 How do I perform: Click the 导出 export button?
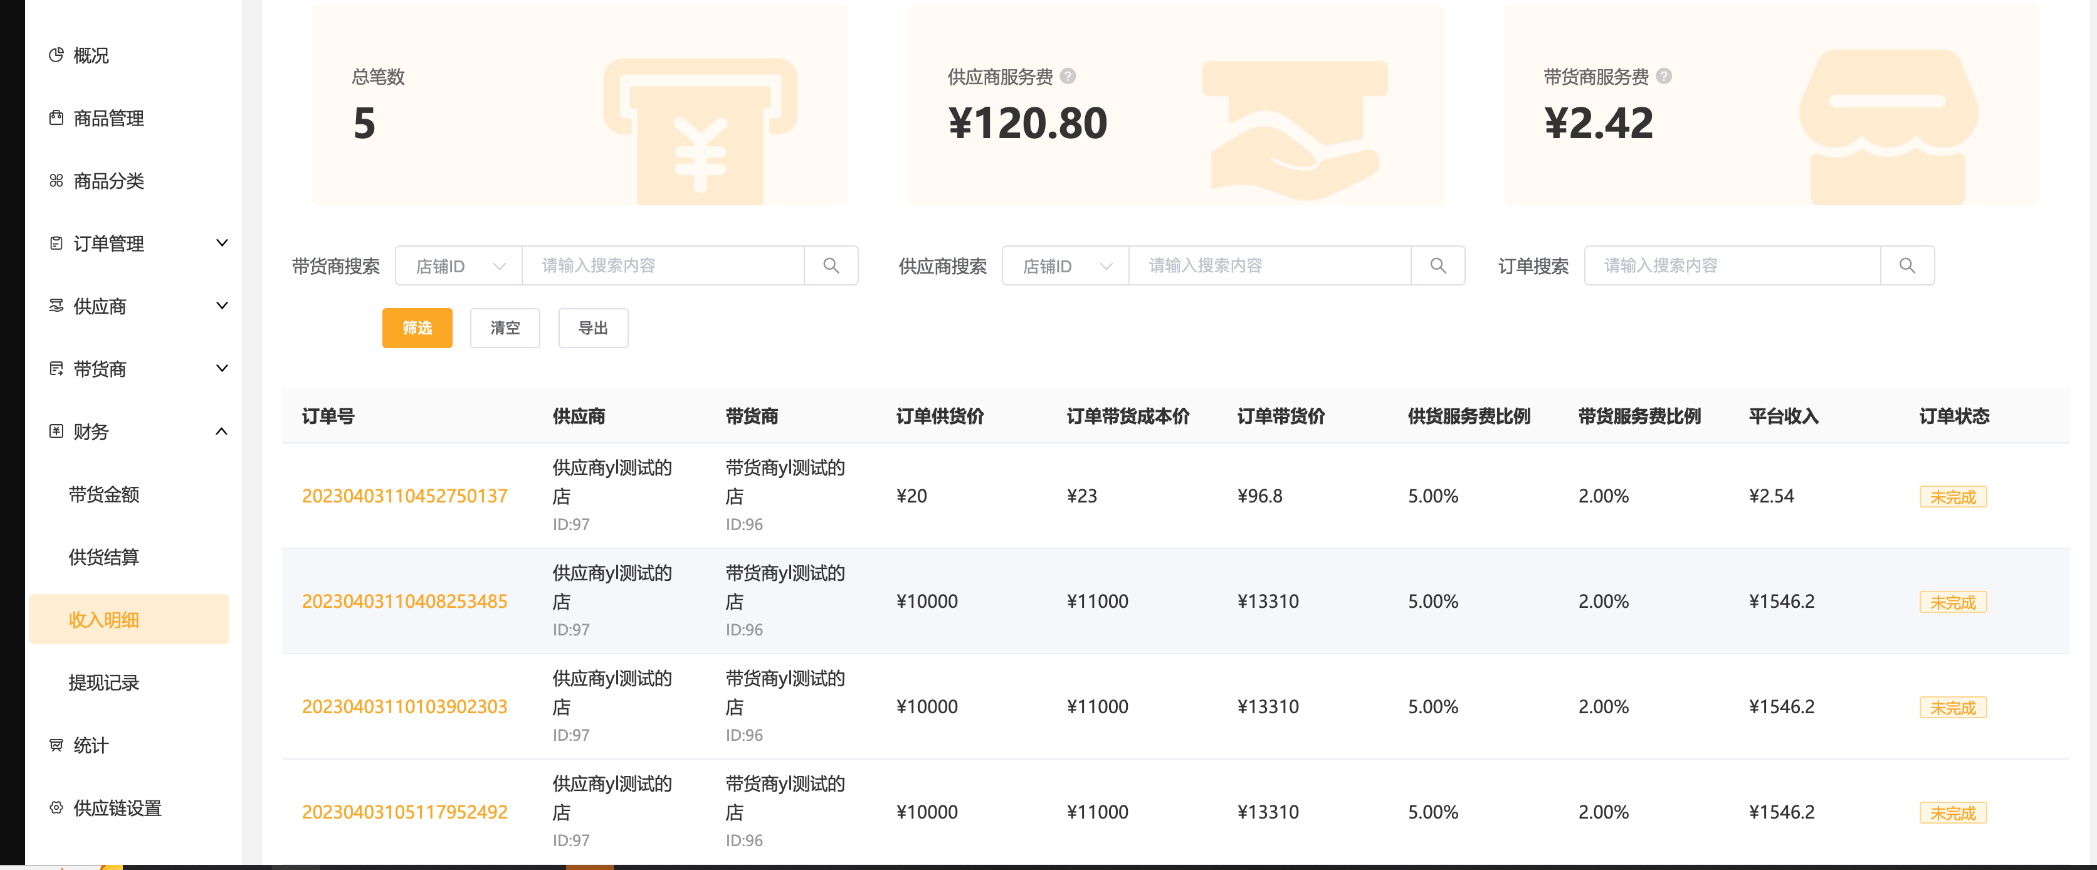point(593,328)
